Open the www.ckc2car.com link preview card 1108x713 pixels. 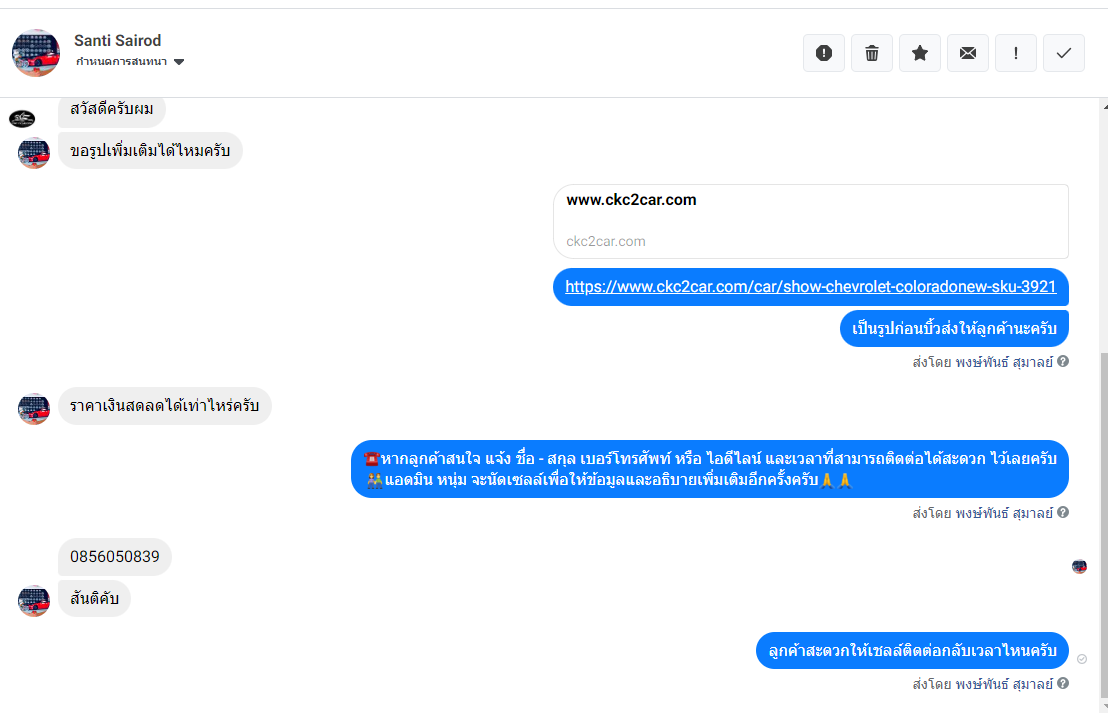coord(810,221)
